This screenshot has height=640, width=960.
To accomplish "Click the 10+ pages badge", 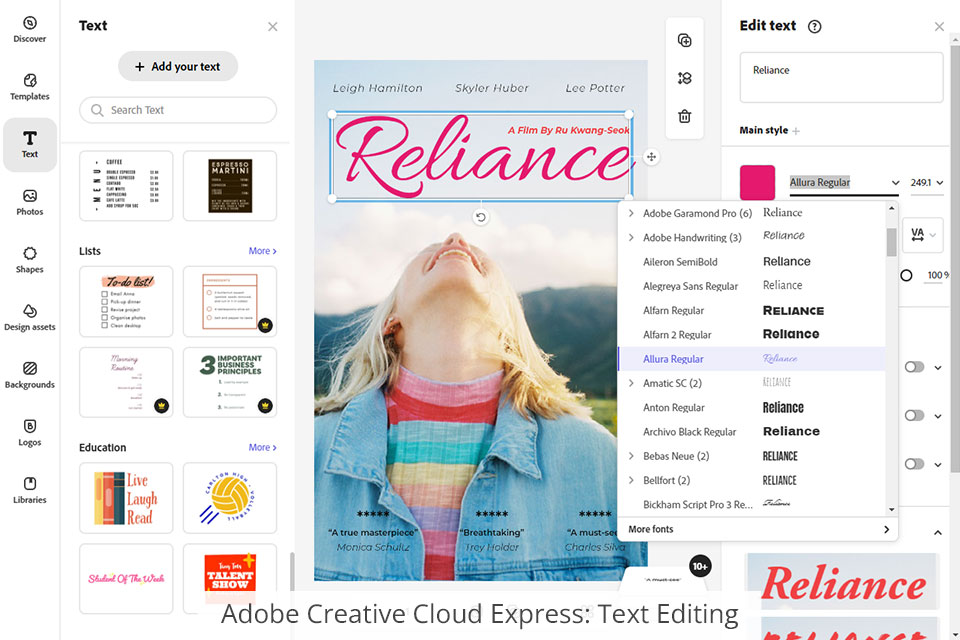I will 700,566.
